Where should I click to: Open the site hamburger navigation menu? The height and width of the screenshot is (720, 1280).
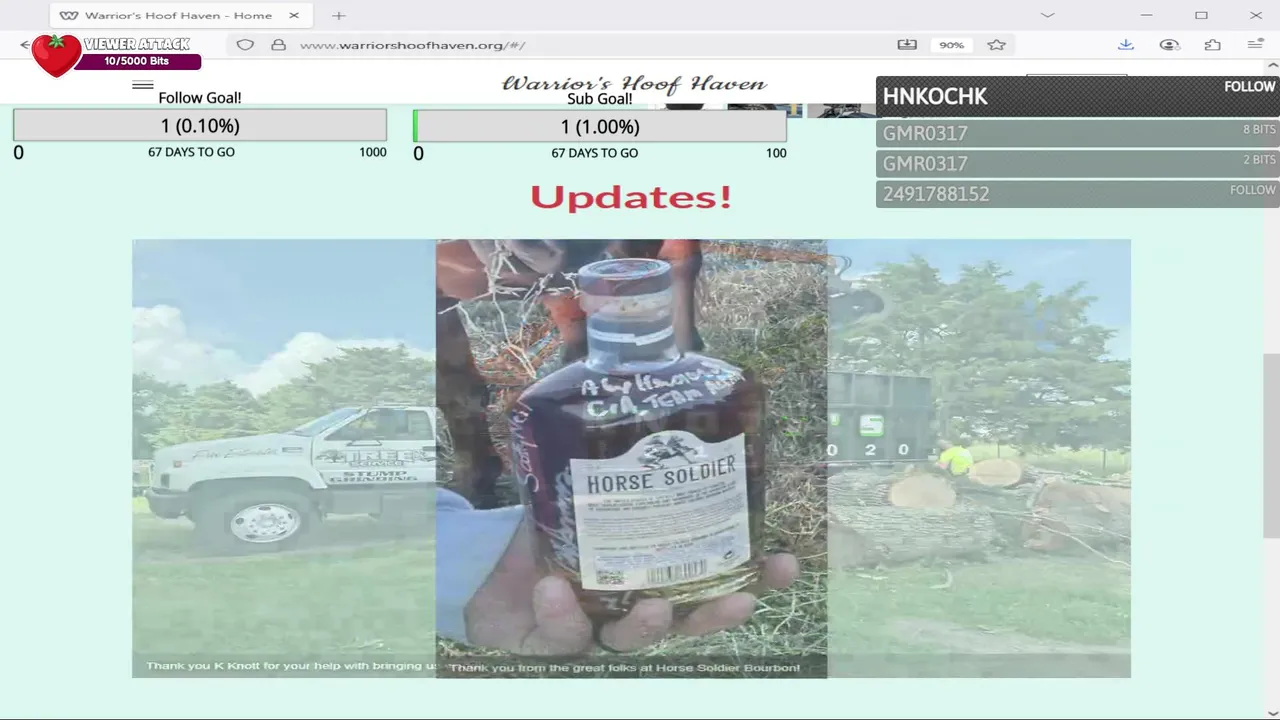(143, 85)
